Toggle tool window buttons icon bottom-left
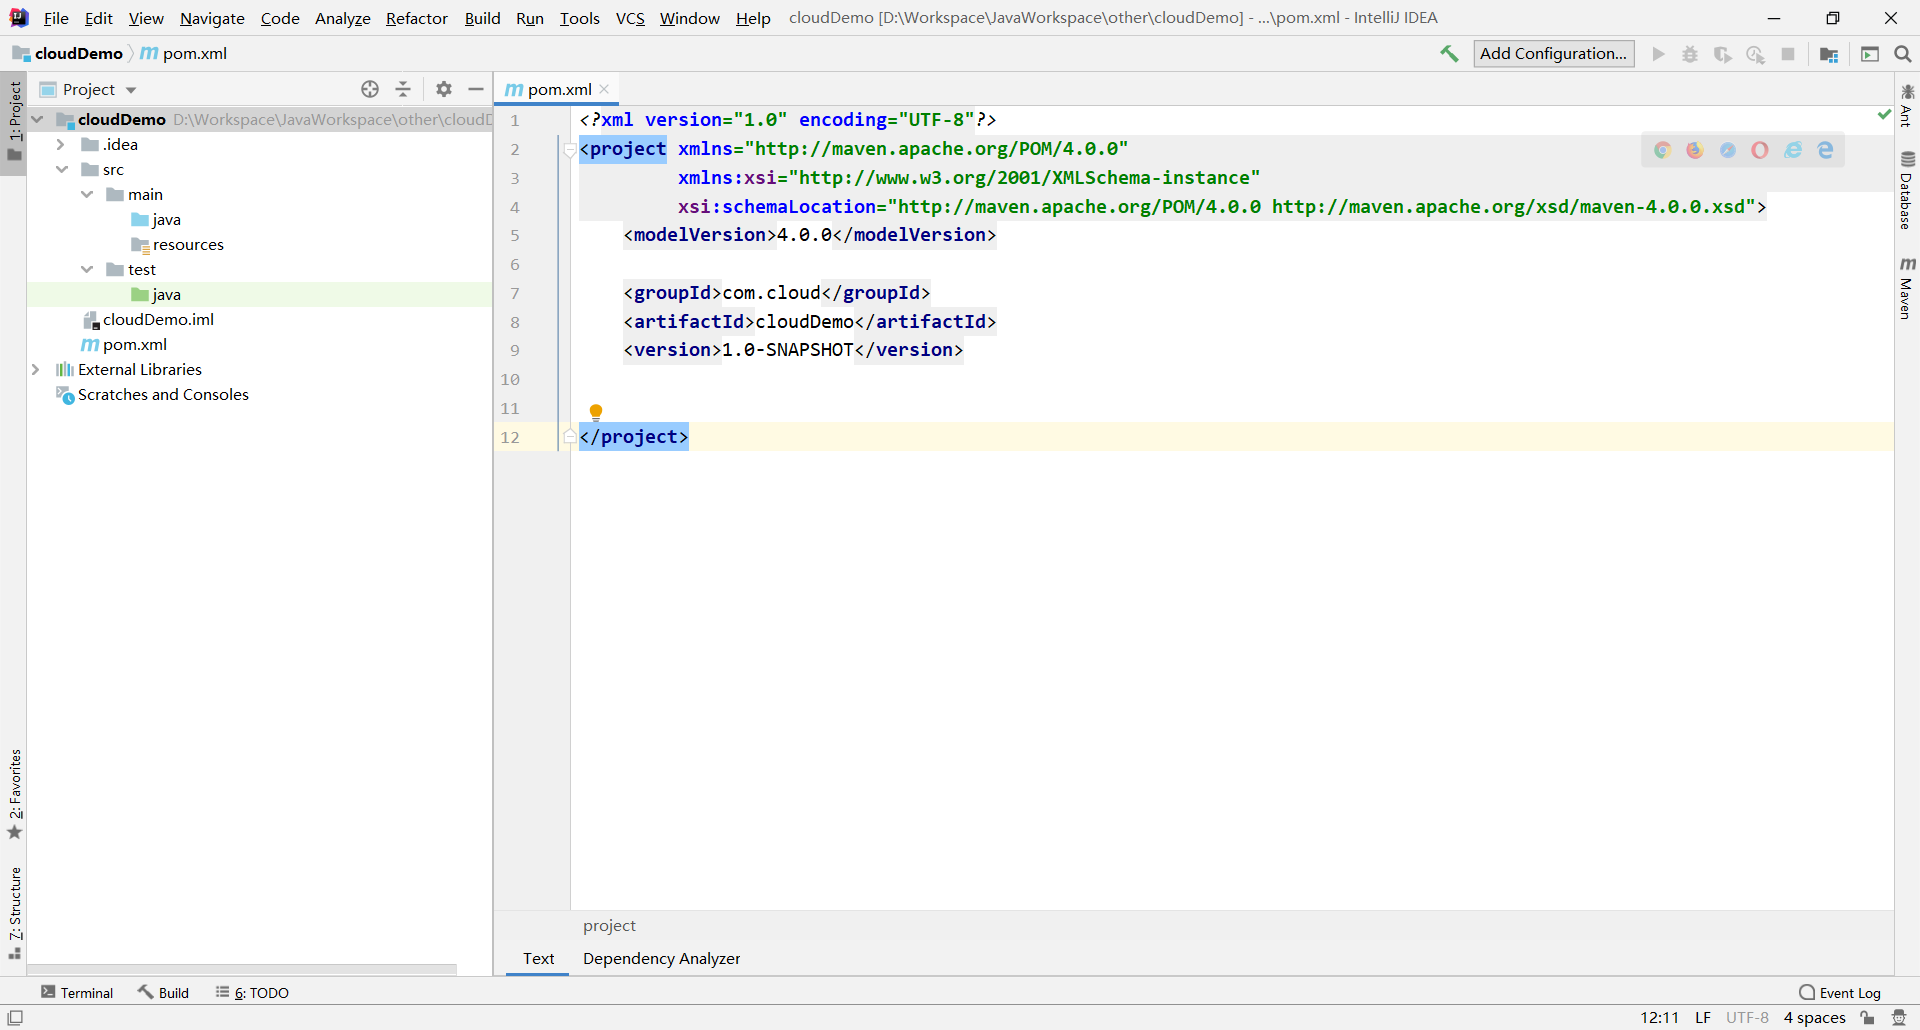Screen dimensions: 1920x1030 15,1018
